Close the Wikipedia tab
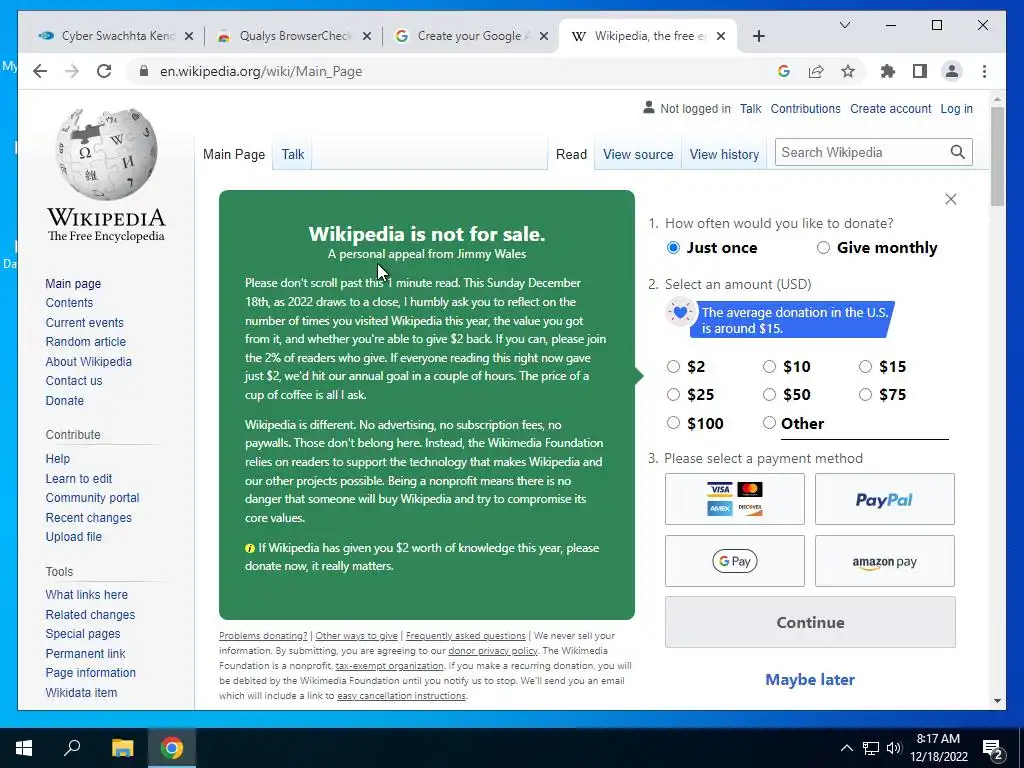 721,37
